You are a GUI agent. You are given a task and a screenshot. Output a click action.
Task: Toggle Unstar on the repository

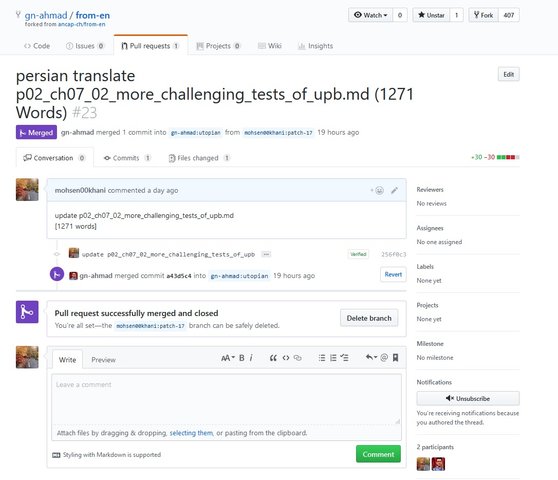(x=431, y=15)
